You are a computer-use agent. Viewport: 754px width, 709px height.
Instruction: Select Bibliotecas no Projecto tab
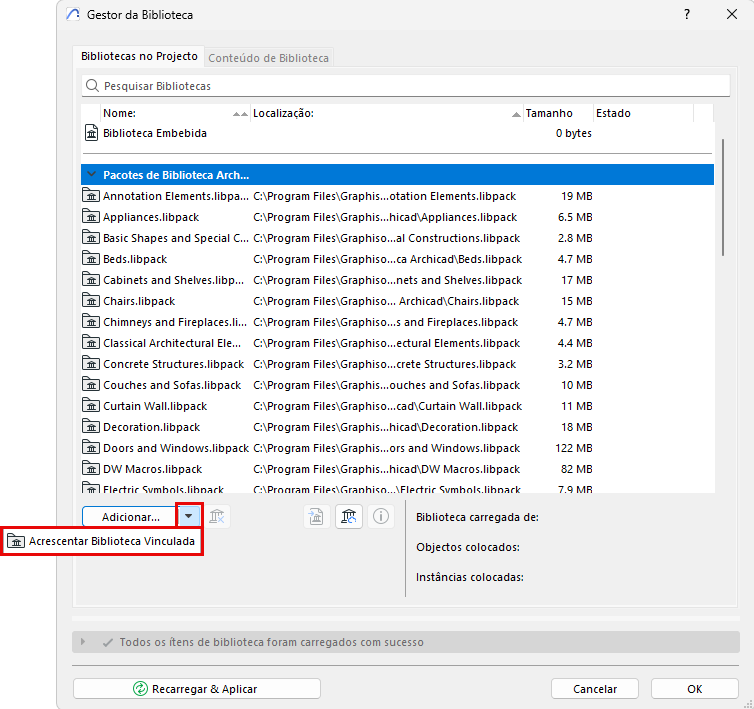pos(139,56)
